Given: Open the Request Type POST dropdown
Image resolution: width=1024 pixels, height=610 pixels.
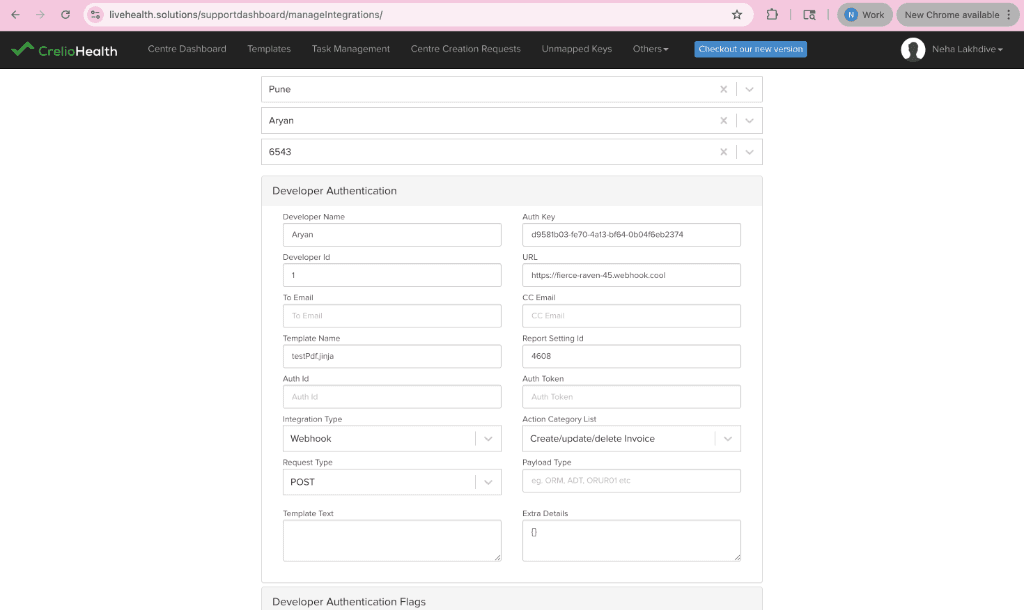Looking at the screenshot, I should (392, 482).
